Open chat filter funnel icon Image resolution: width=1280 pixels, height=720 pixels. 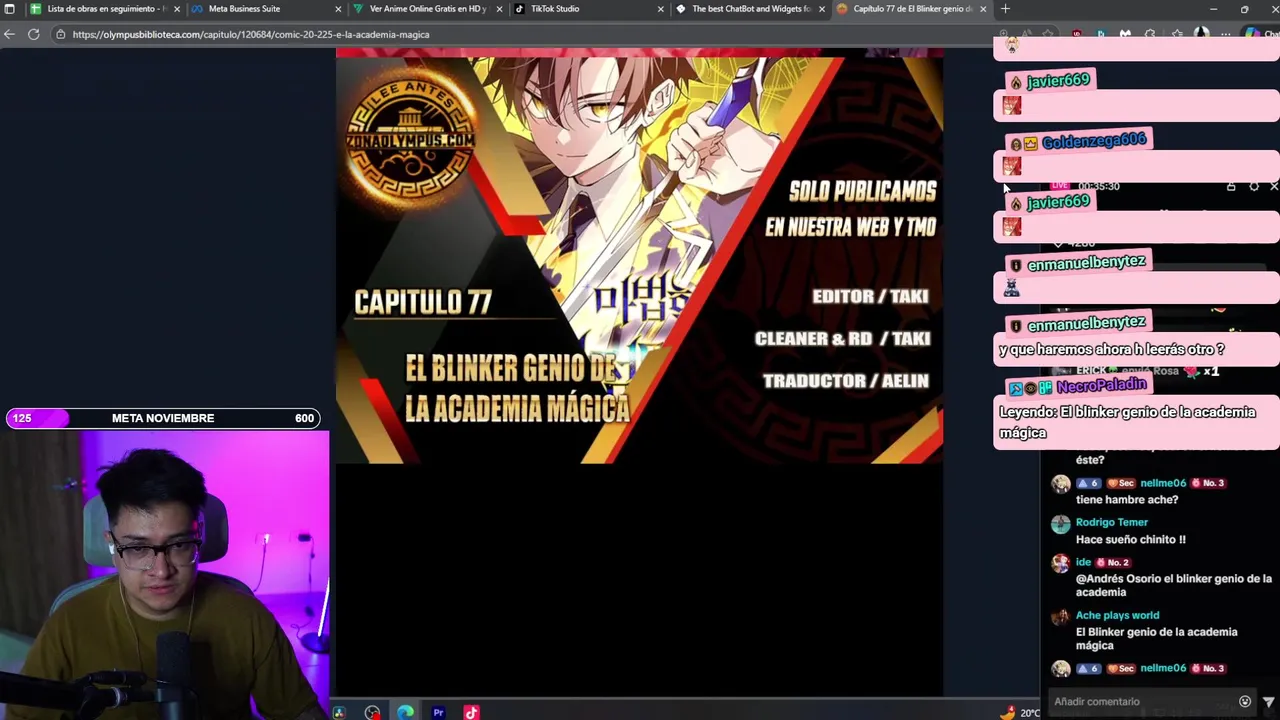point(1269,702)
